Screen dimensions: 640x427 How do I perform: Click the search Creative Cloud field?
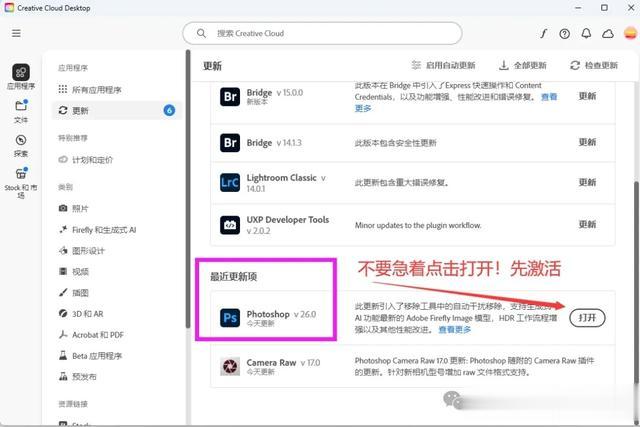point(322,33)
